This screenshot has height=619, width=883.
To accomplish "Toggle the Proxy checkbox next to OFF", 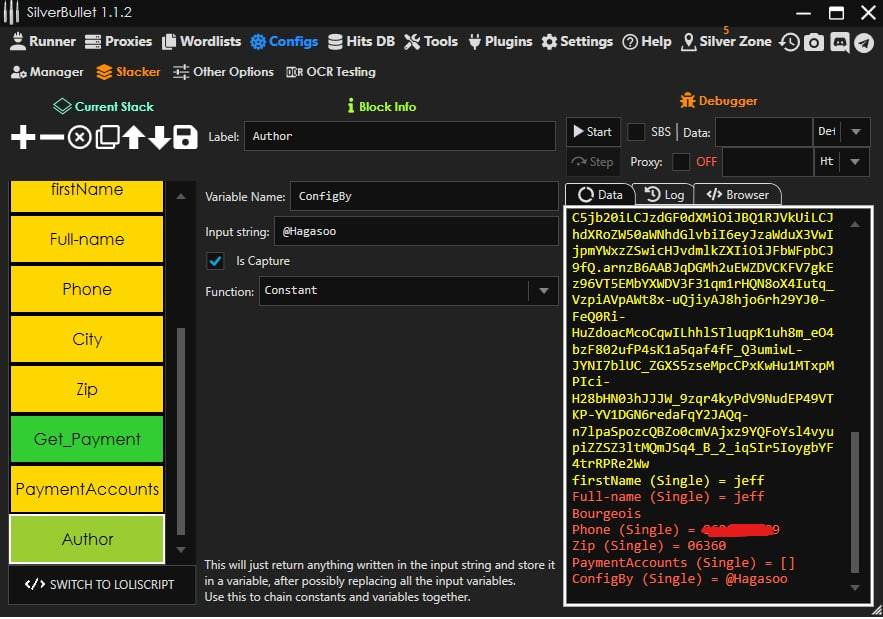I will point(681,161).
